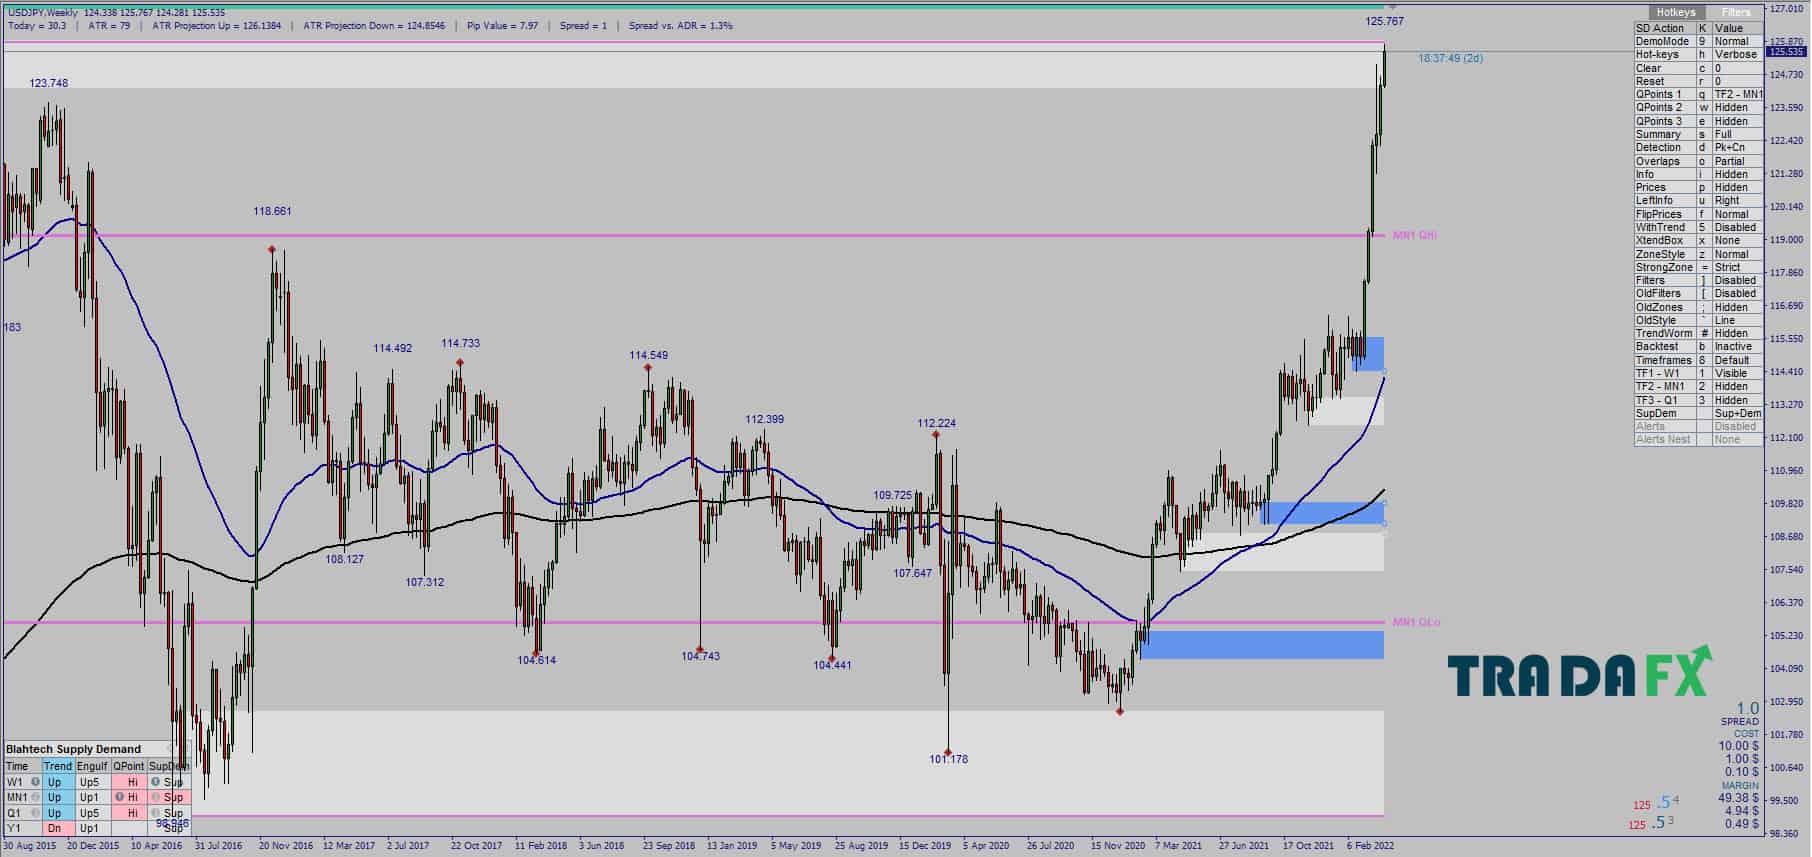The image size is (1812, 857).
Task: Change the StrongZone value Strict
Action: tap(1737, 267)
